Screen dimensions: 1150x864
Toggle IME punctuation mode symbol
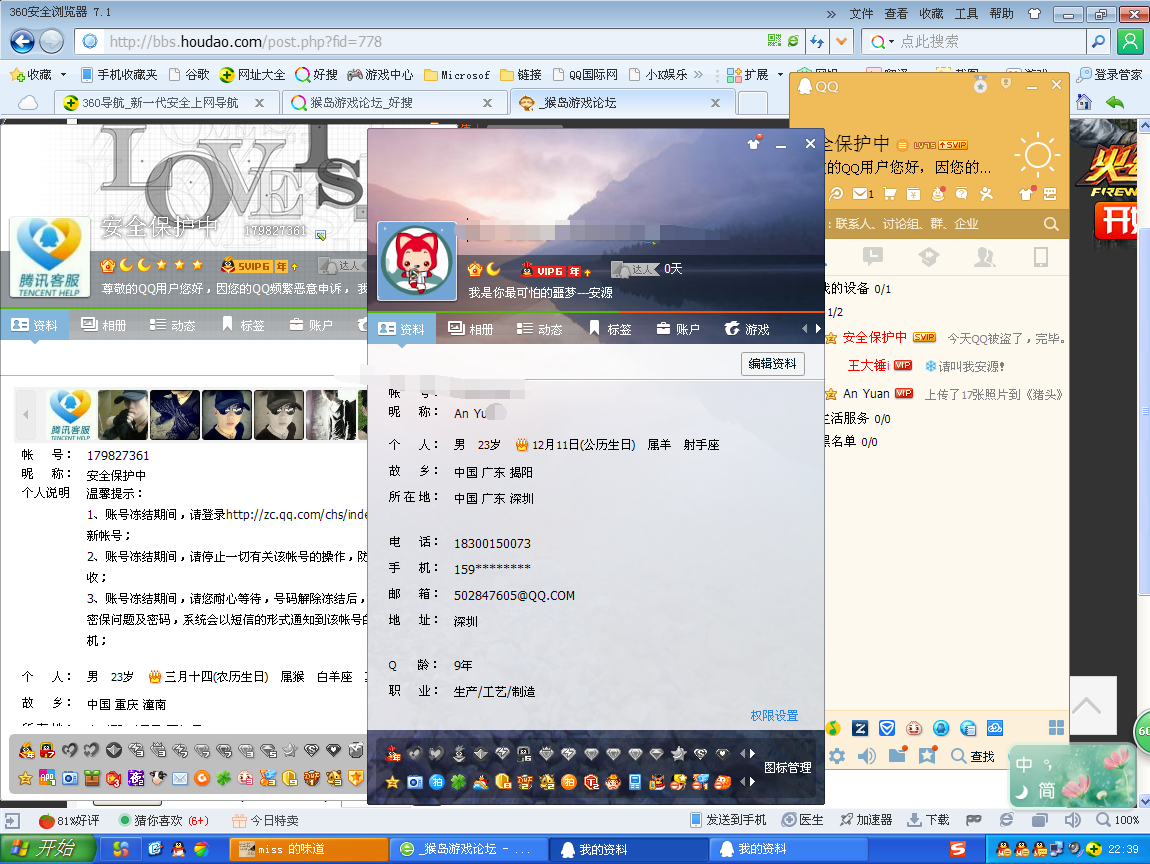coord(1048,765)
